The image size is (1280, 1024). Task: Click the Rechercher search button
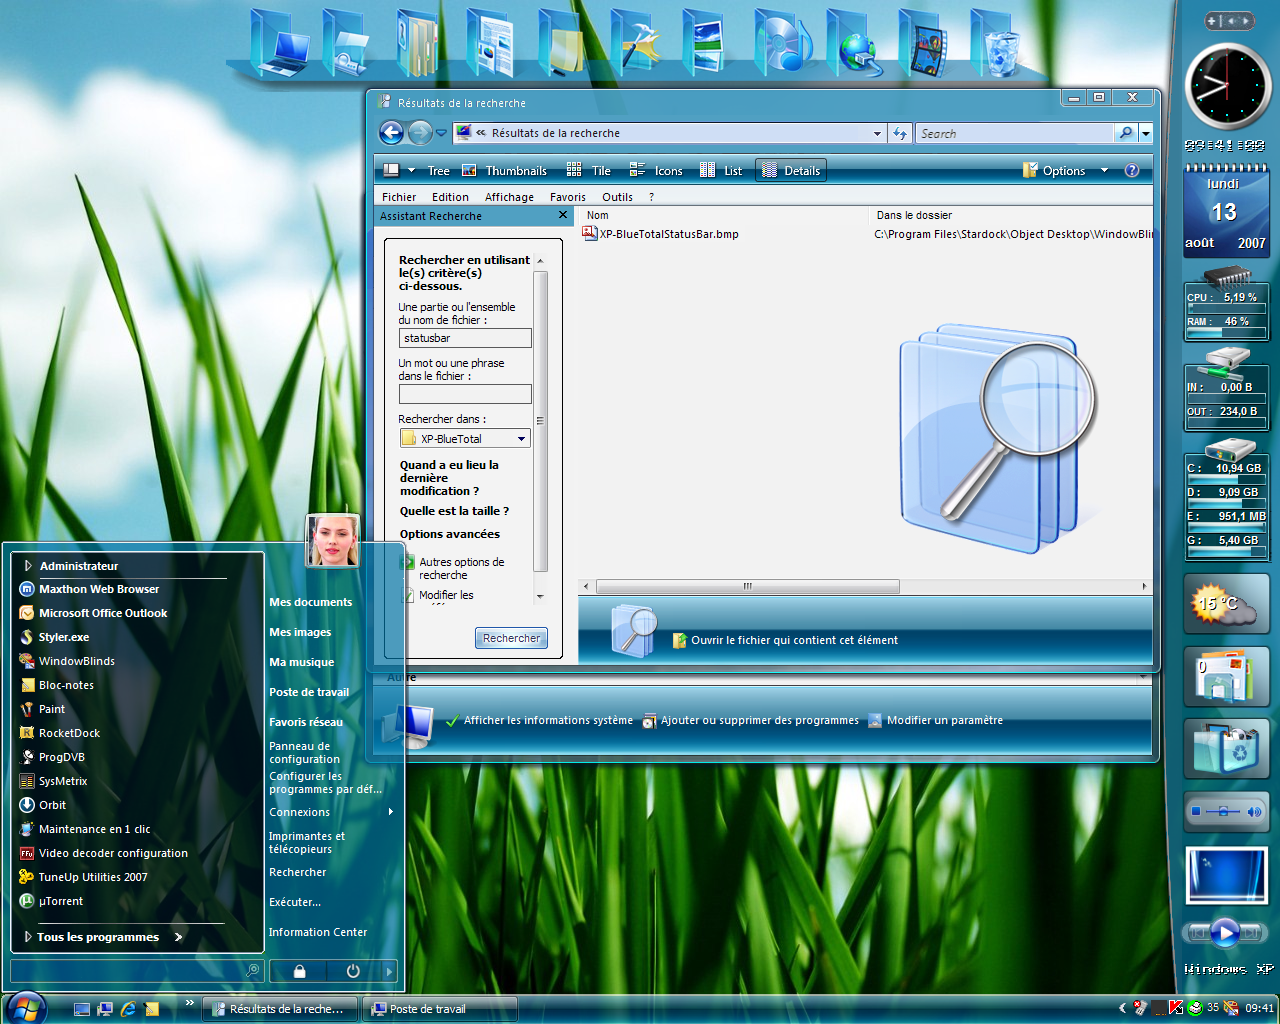pyautogui.click(x=511, y=638)
